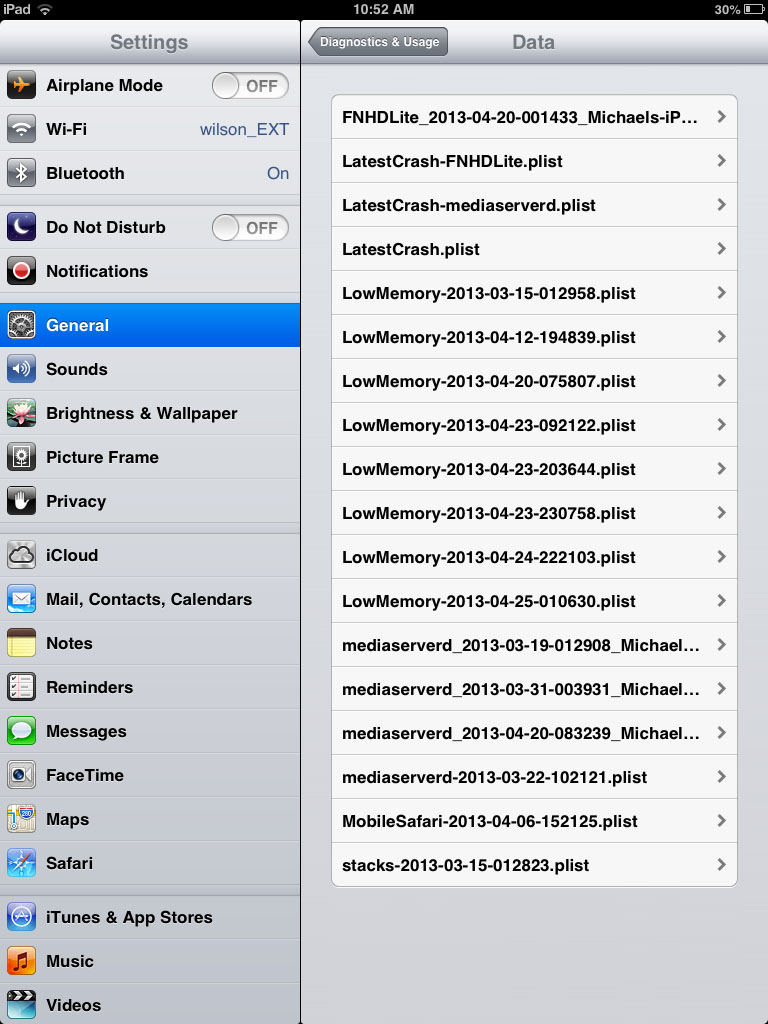Viewport: 768px width, 1024px height.
Task: Tap the Sounds speaker icon
Action: (21, 369)
